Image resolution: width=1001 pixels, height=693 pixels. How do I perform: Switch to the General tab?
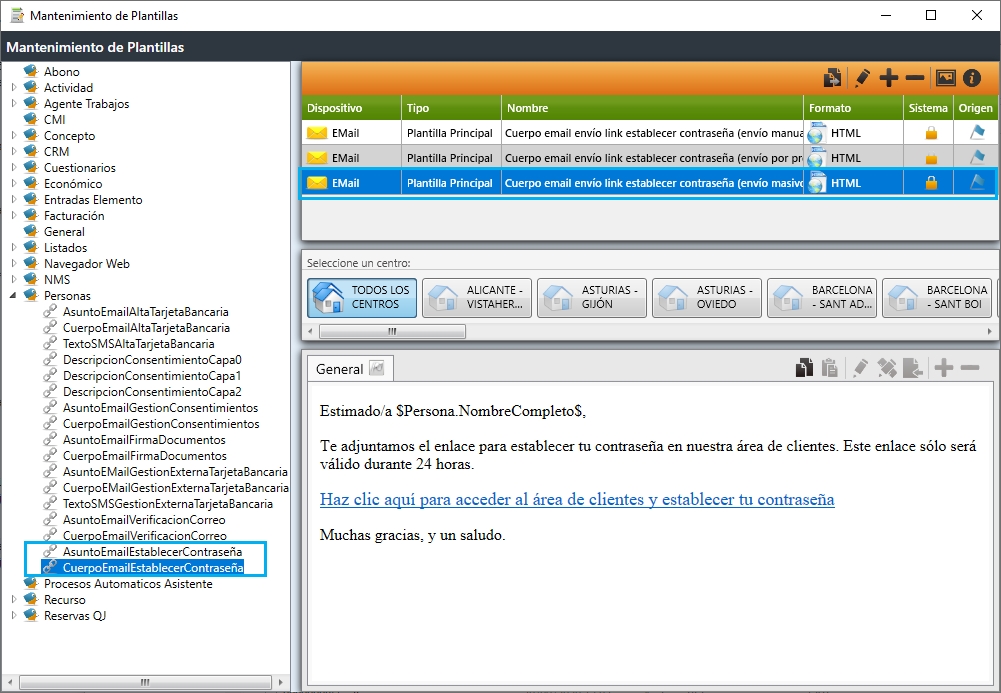350,369
